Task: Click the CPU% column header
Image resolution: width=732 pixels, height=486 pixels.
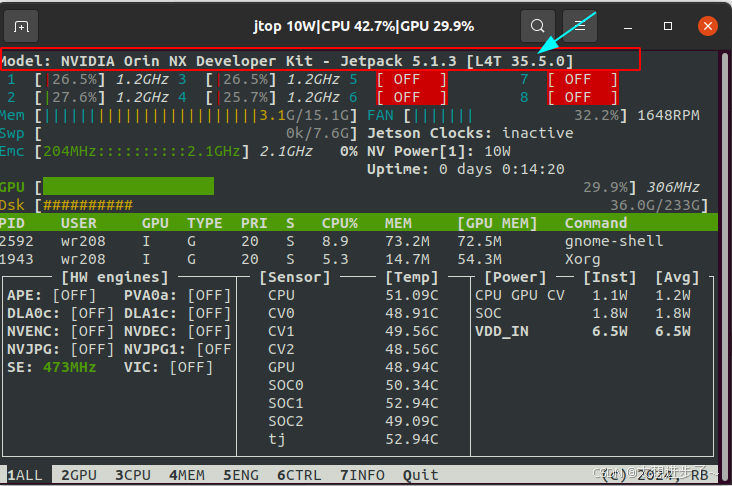Action: click(340, 223)
